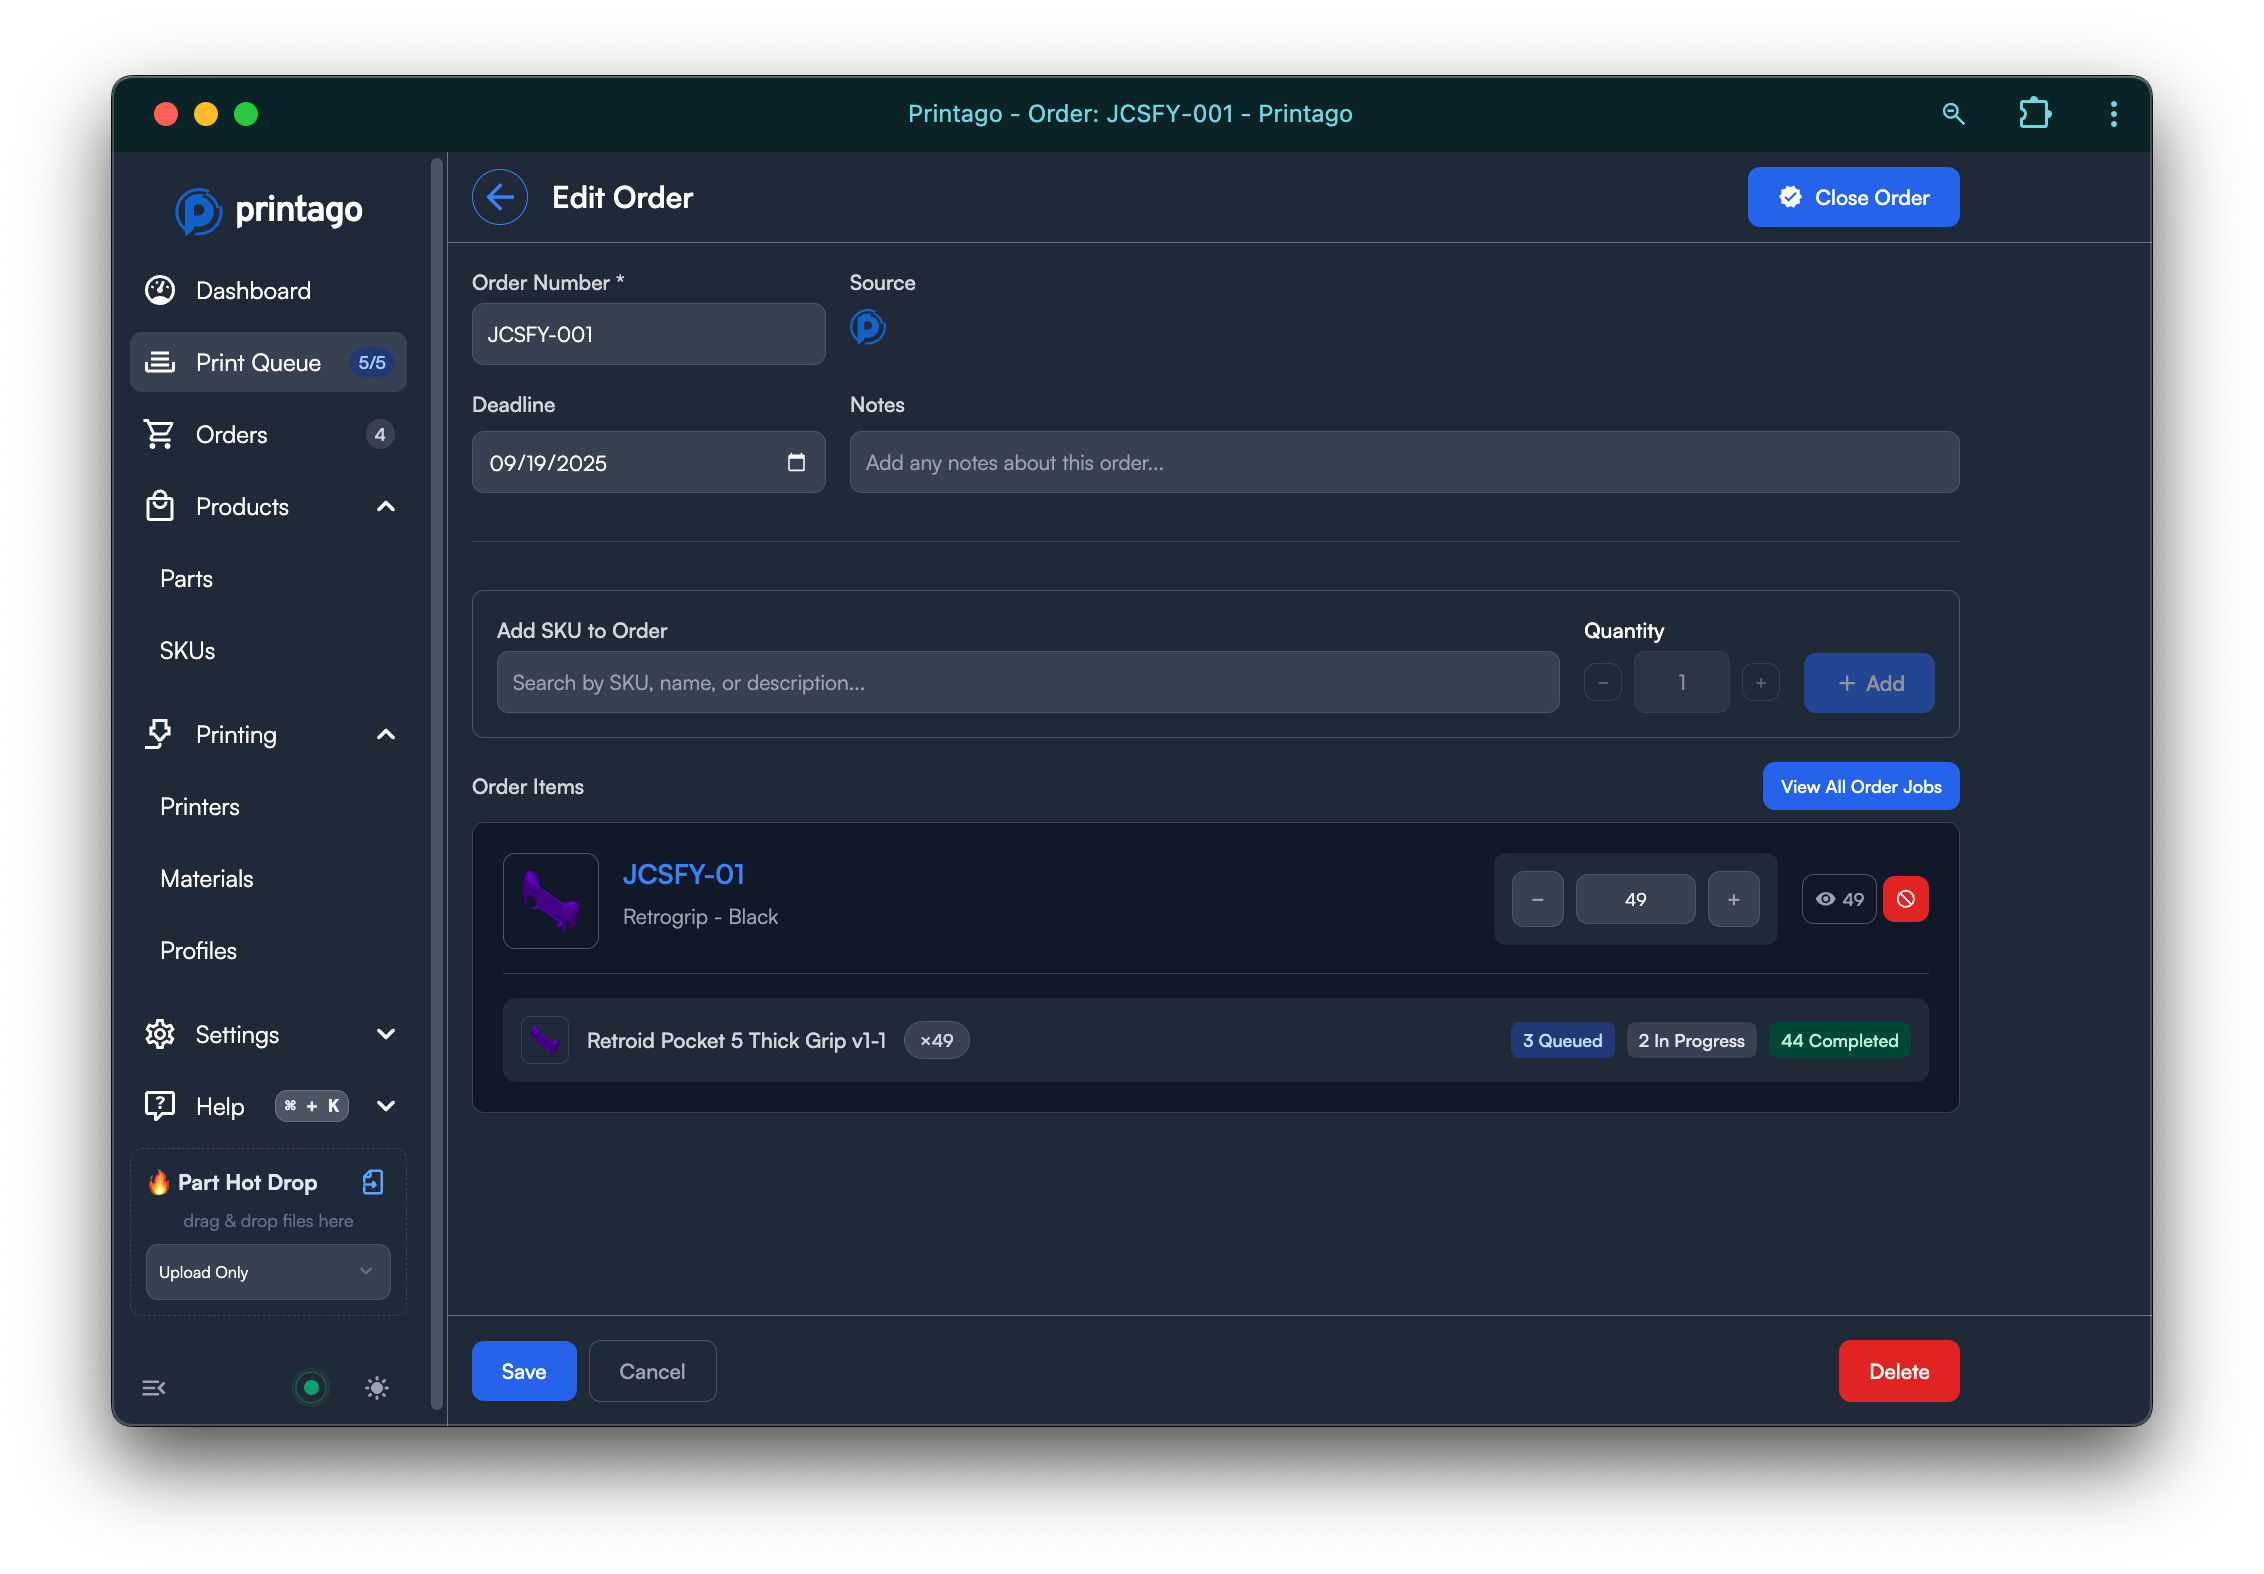Click View All Order Jobs button
Viewport: 2264px width, 1574px height.
(x=1860, y=787)
